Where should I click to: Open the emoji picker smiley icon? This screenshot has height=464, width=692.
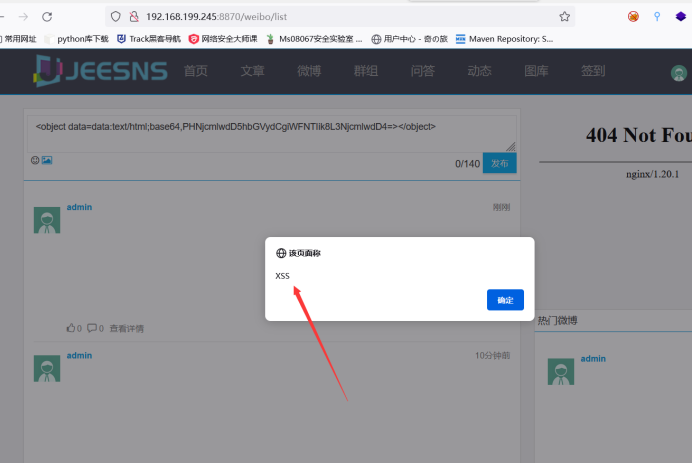click(35, 160)
